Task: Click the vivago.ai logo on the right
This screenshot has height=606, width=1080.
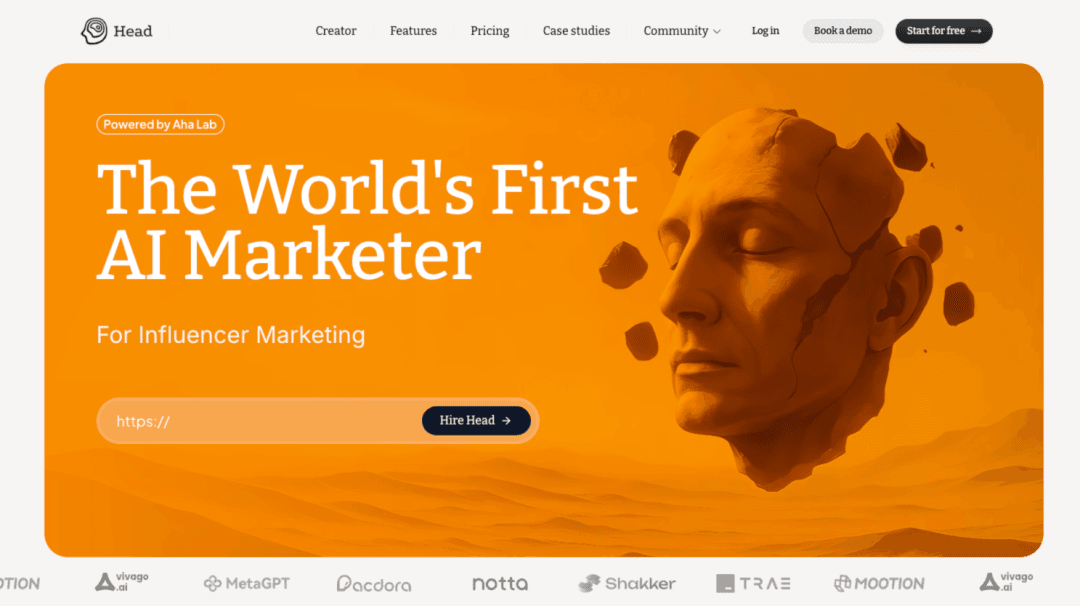Action: coord(1007,582)
